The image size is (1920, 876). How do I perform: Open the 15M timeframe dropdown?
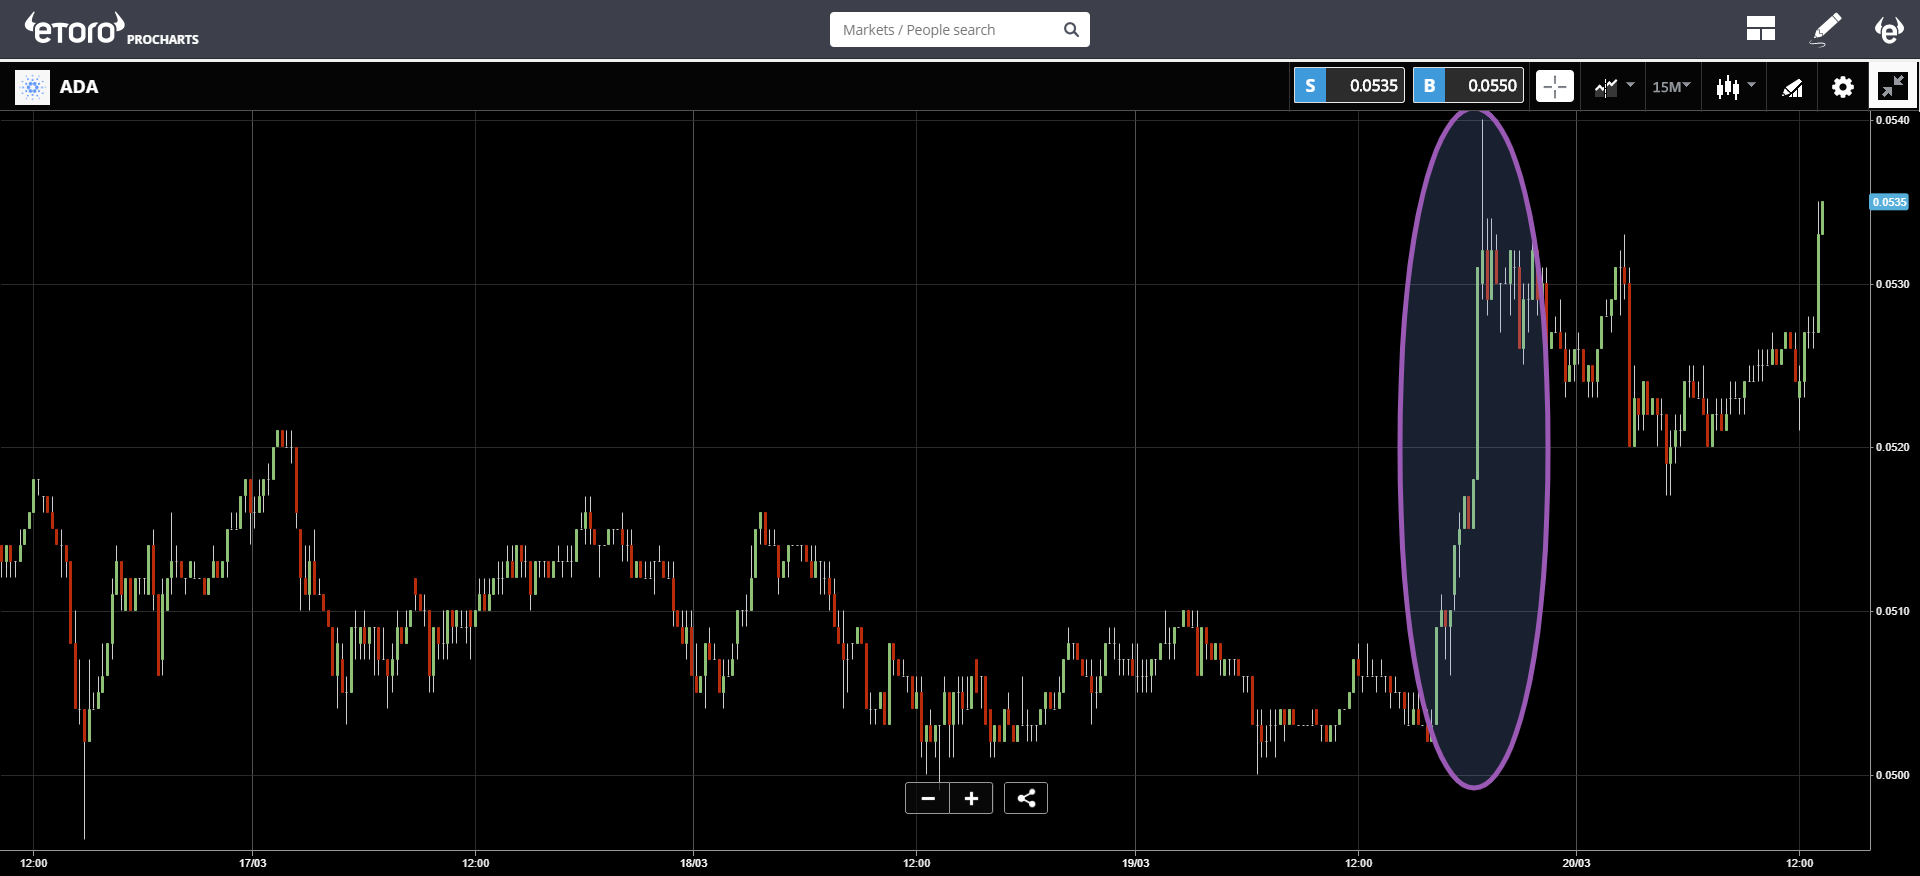pos(1670,87)
